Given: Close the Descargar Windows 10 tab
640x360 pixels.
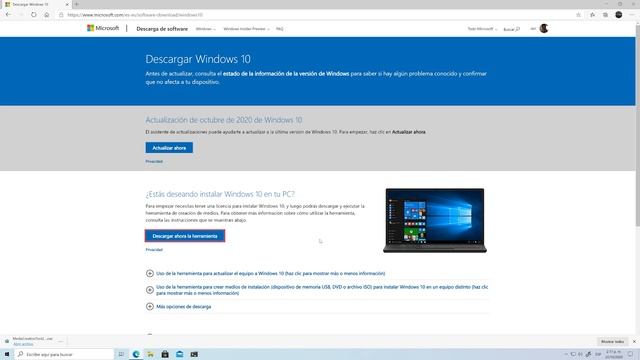Looking at the screenshot, I should [x=67, y=4].
